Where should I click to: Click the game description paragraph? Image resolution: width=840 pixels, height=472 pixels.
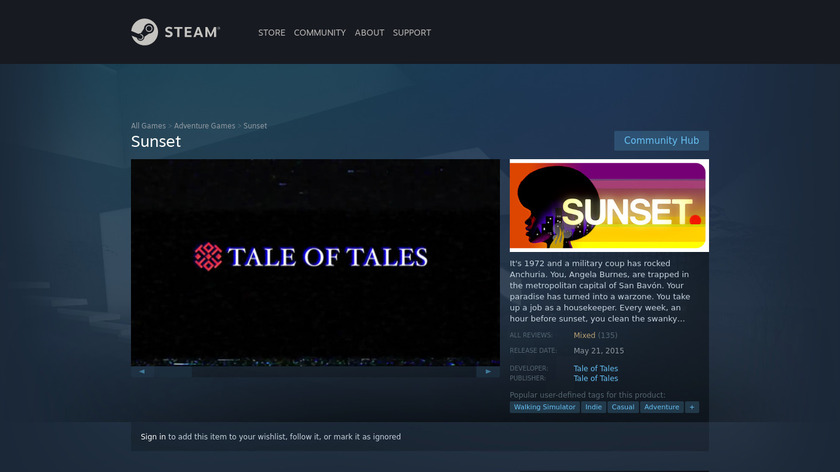[600, 291]
